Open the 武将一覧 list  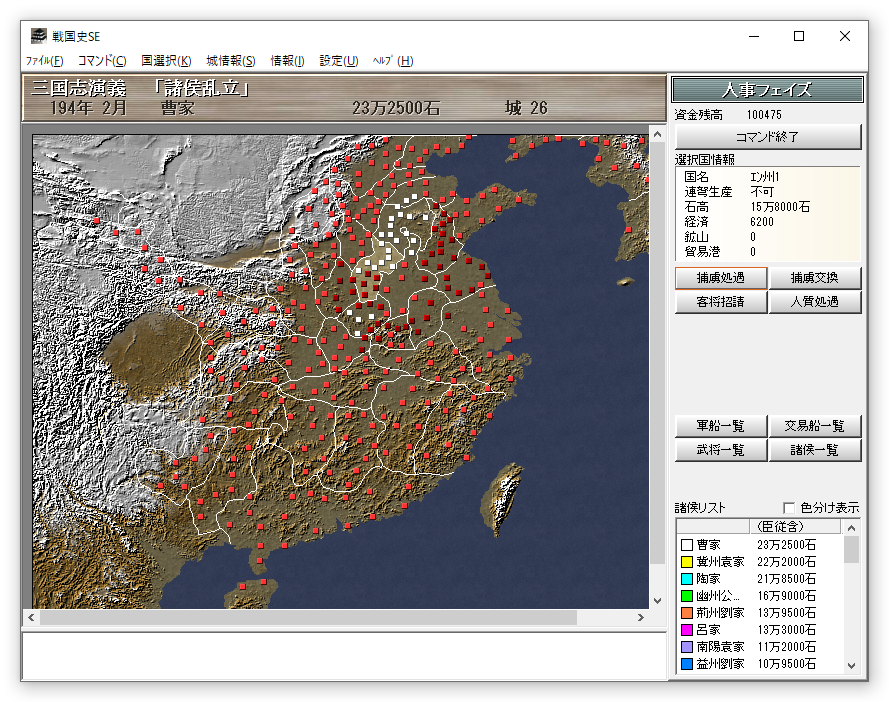720,450
